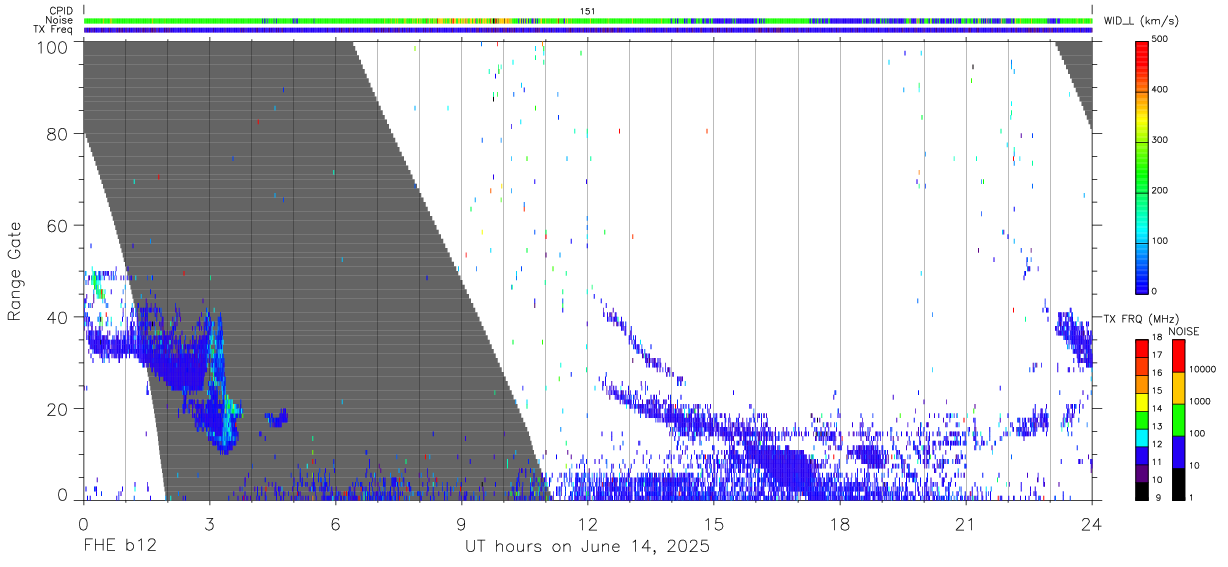Viewport: 1228px width, 567px height.
Task: Click the 100 range gate tick label
Action: pos(53,45)
